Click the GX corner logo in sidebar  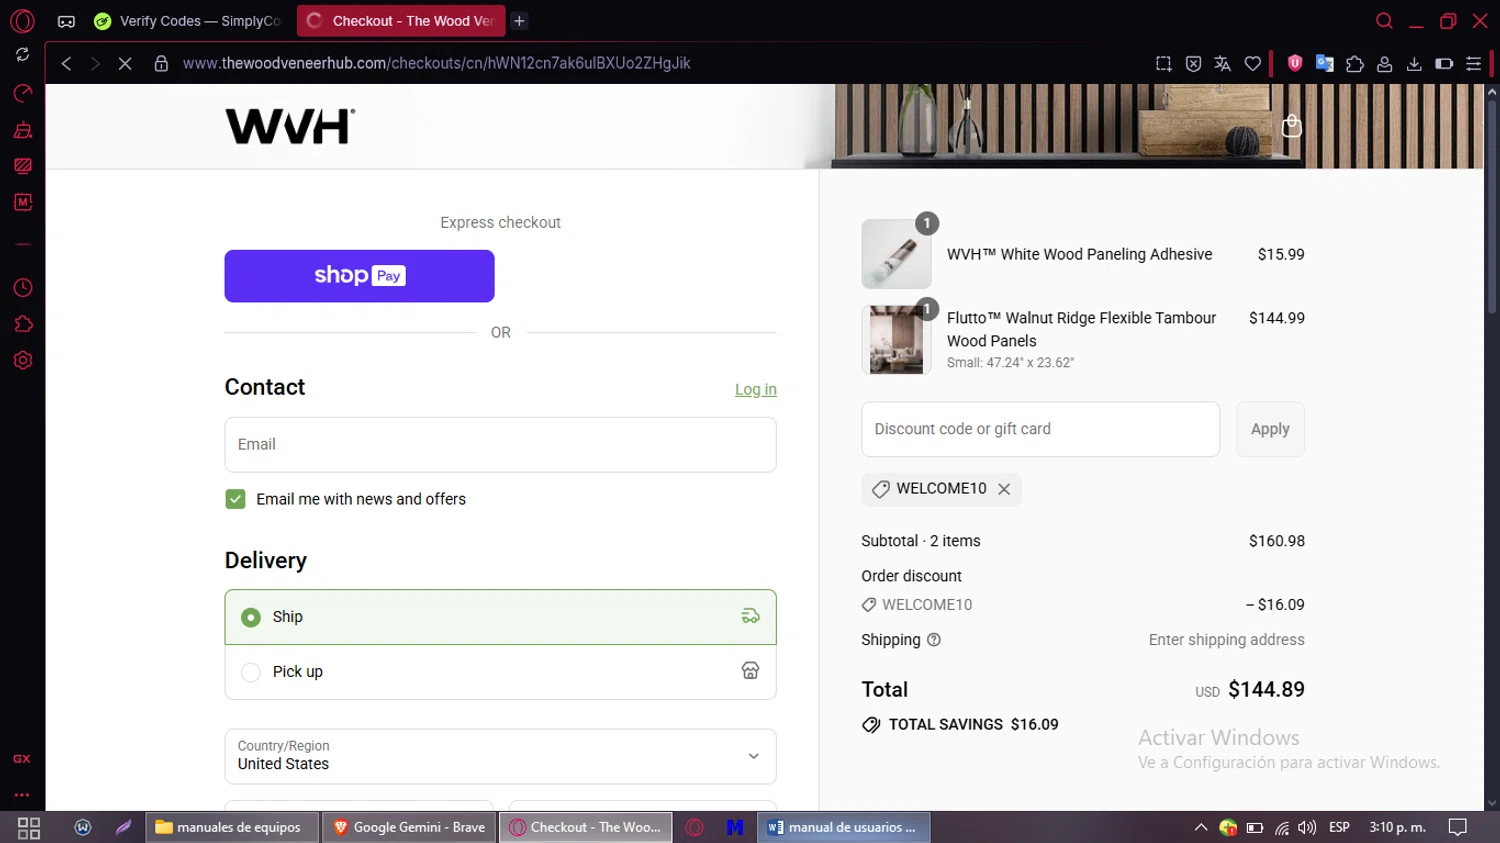click(22, 759)
